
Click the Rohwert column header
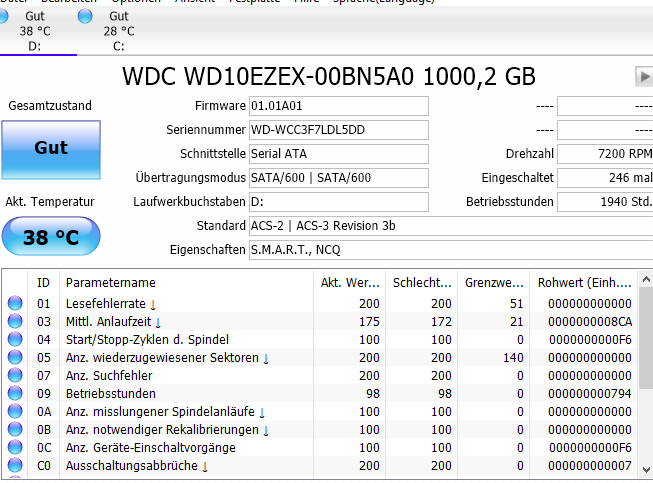[588, 282]
